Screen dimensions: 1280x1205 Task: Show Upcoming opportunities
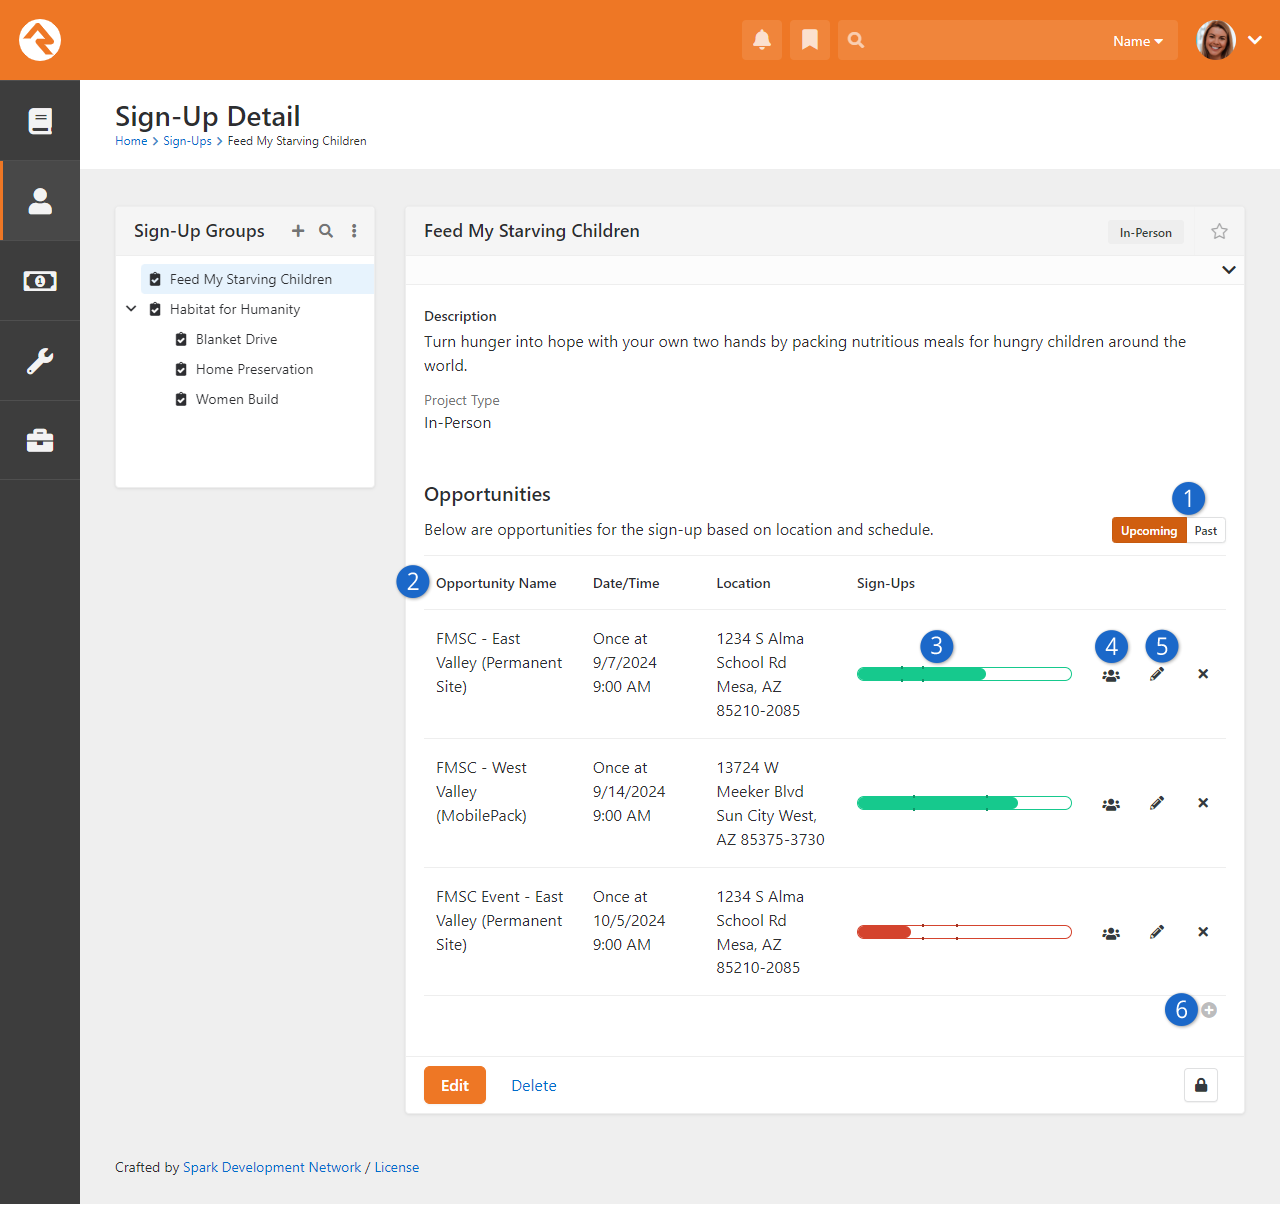click(x=1149, y=530)
